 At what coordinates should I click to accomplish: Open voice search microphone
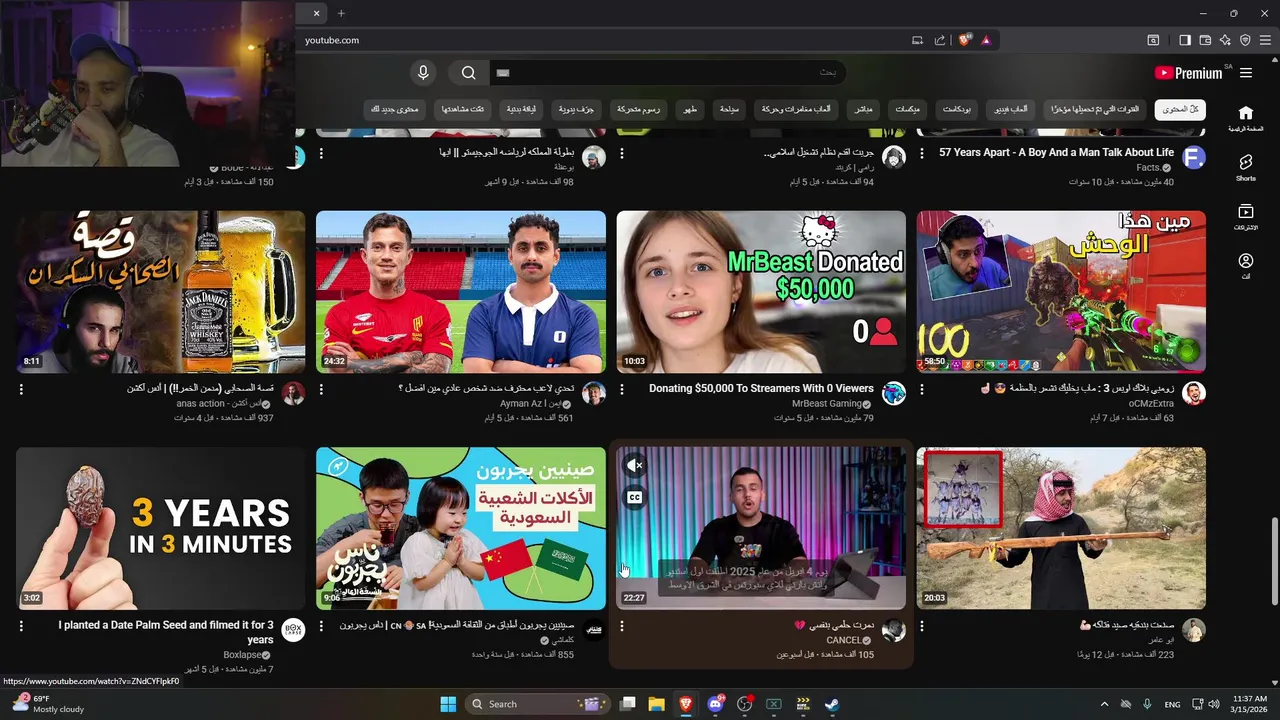423,73
